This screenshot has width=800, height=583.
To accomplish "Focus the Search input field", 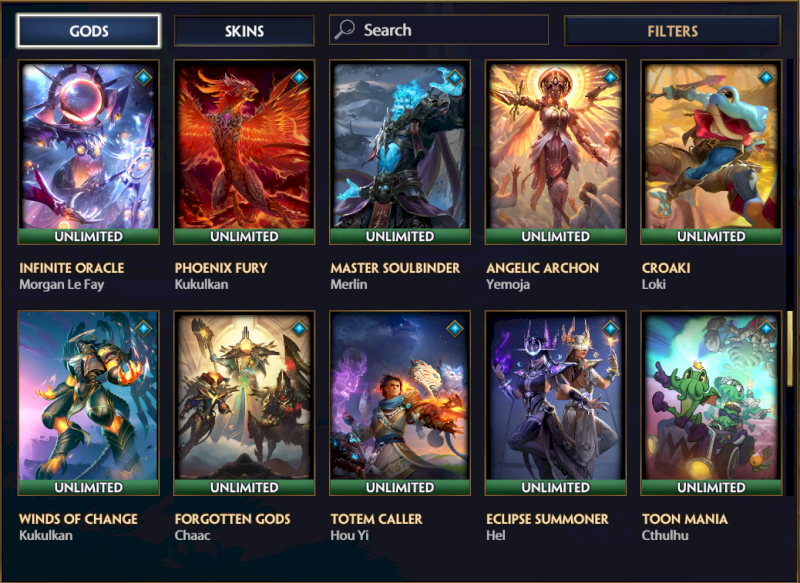I will (439, 30).
